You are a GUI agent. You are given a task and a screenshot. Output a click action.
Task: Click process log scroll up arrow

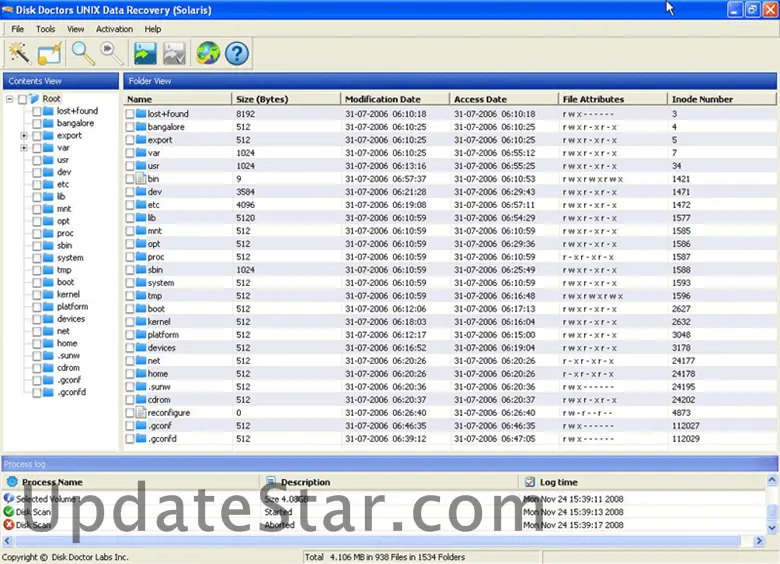click(x=772, y=480)
